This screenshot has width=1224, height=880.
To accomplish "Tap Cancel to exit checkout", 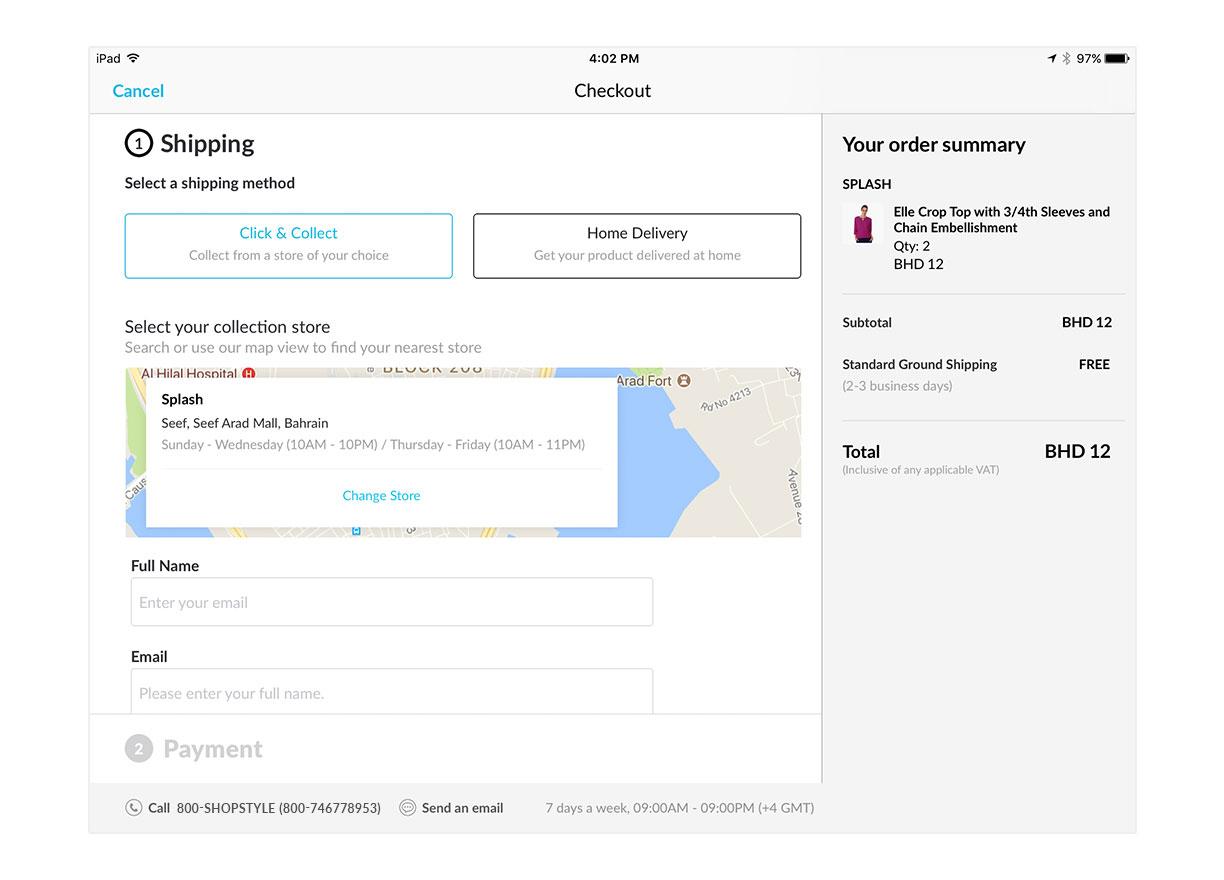I will coord(138,91).
